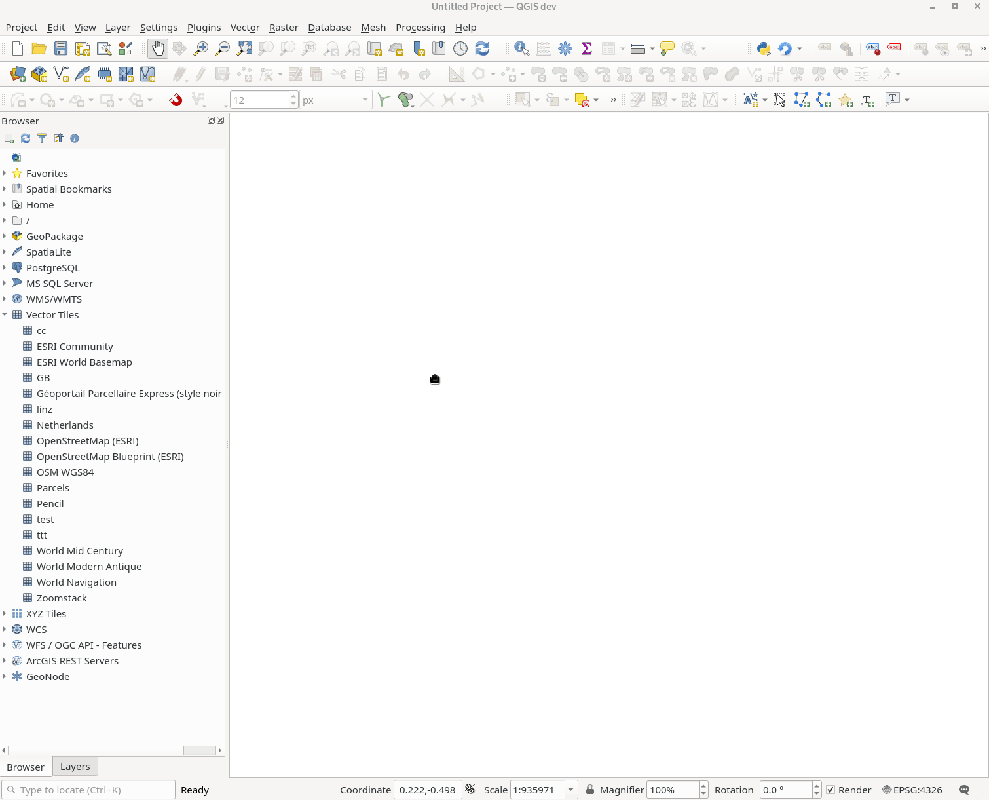Select the Identify Features tool
Image resolution: width=989 pixels, height=800 pixels.
tap(521, 48)
